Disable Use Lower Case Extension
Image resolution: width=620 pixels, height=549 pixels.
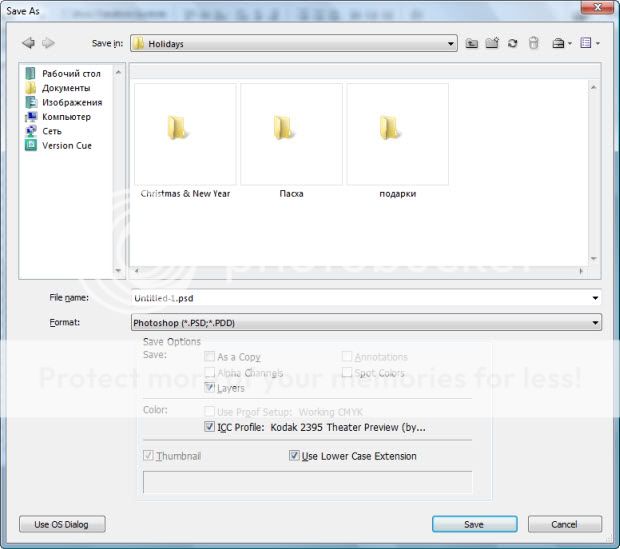click(294, 456)
